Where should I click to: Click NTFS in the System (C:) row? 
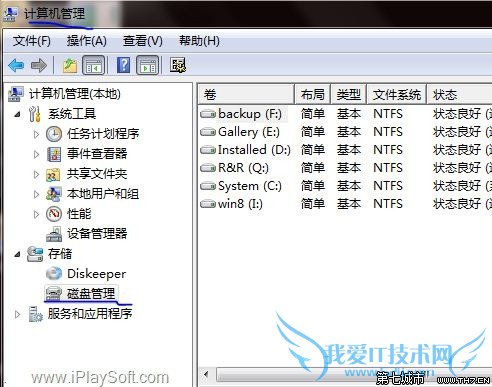tap(388, 186)
